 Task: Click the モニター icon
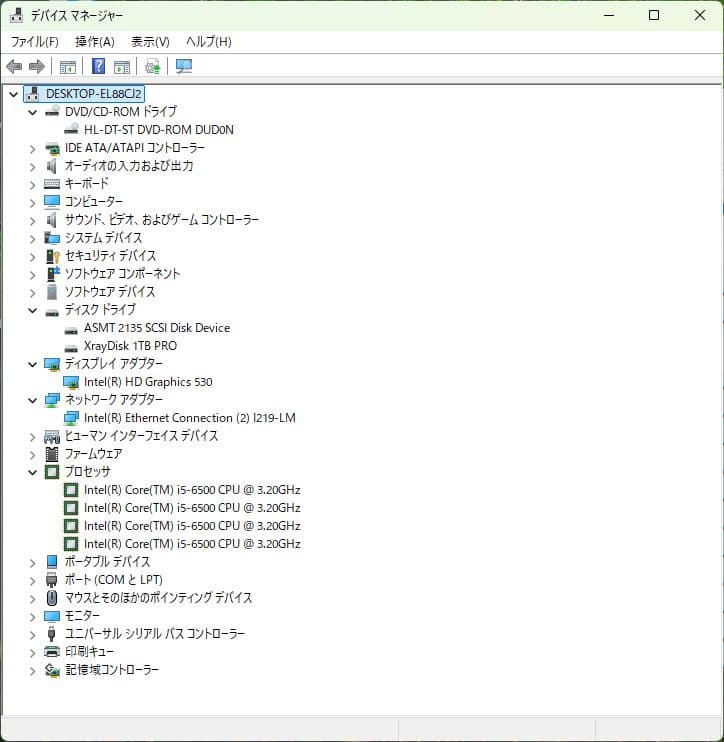(x=52, y=616)
